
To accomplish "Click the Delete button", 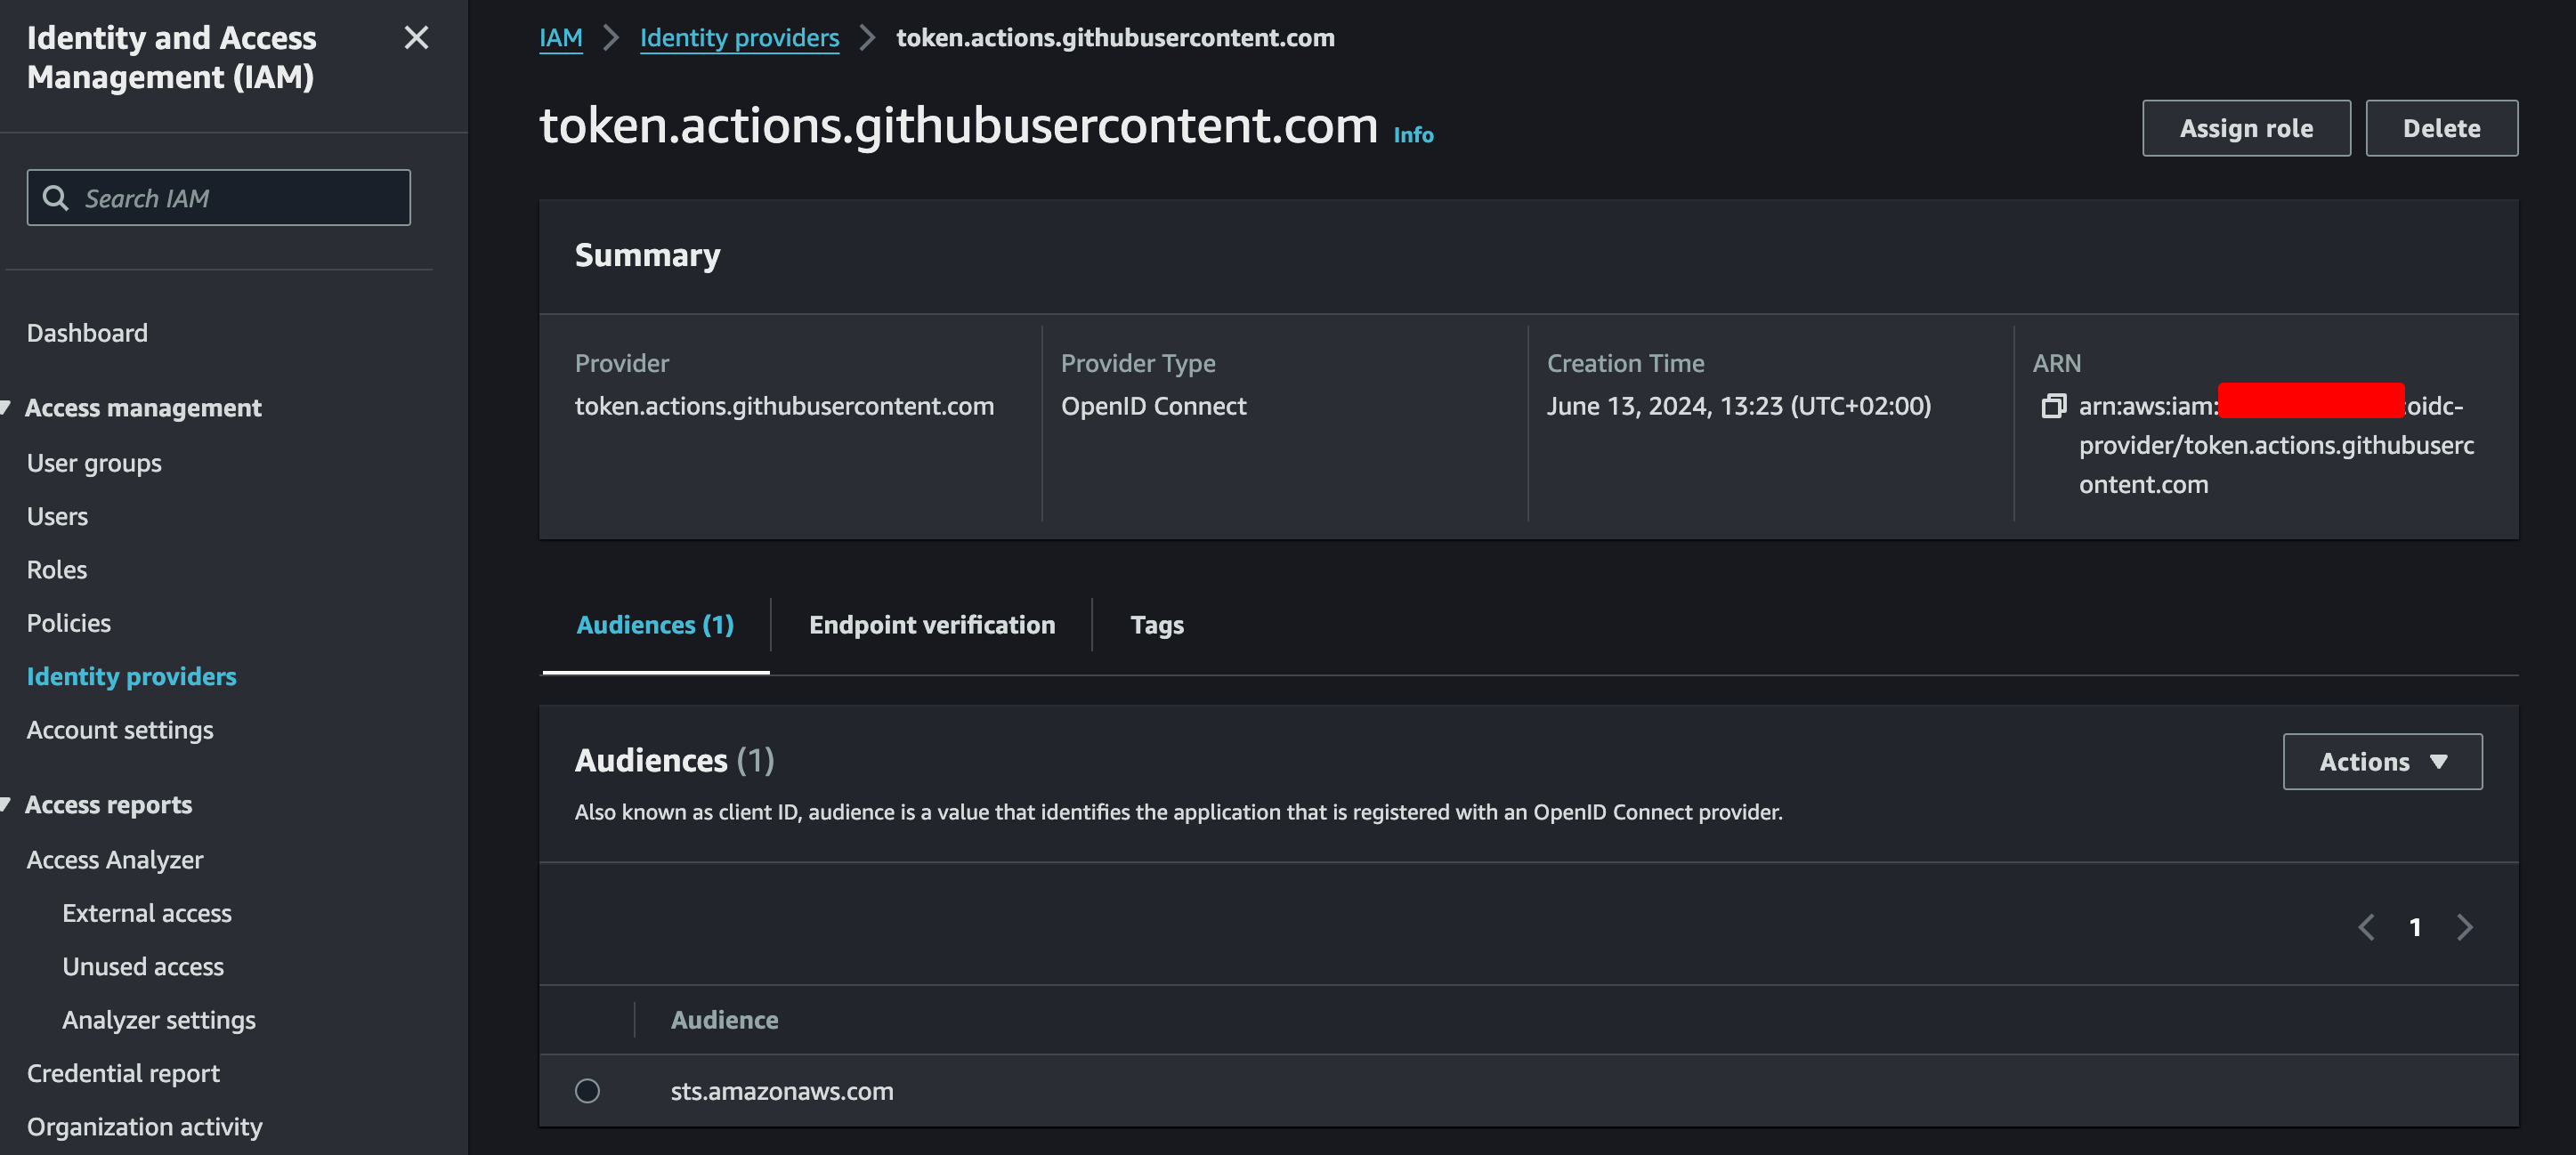I will (x=2441, y=128).
